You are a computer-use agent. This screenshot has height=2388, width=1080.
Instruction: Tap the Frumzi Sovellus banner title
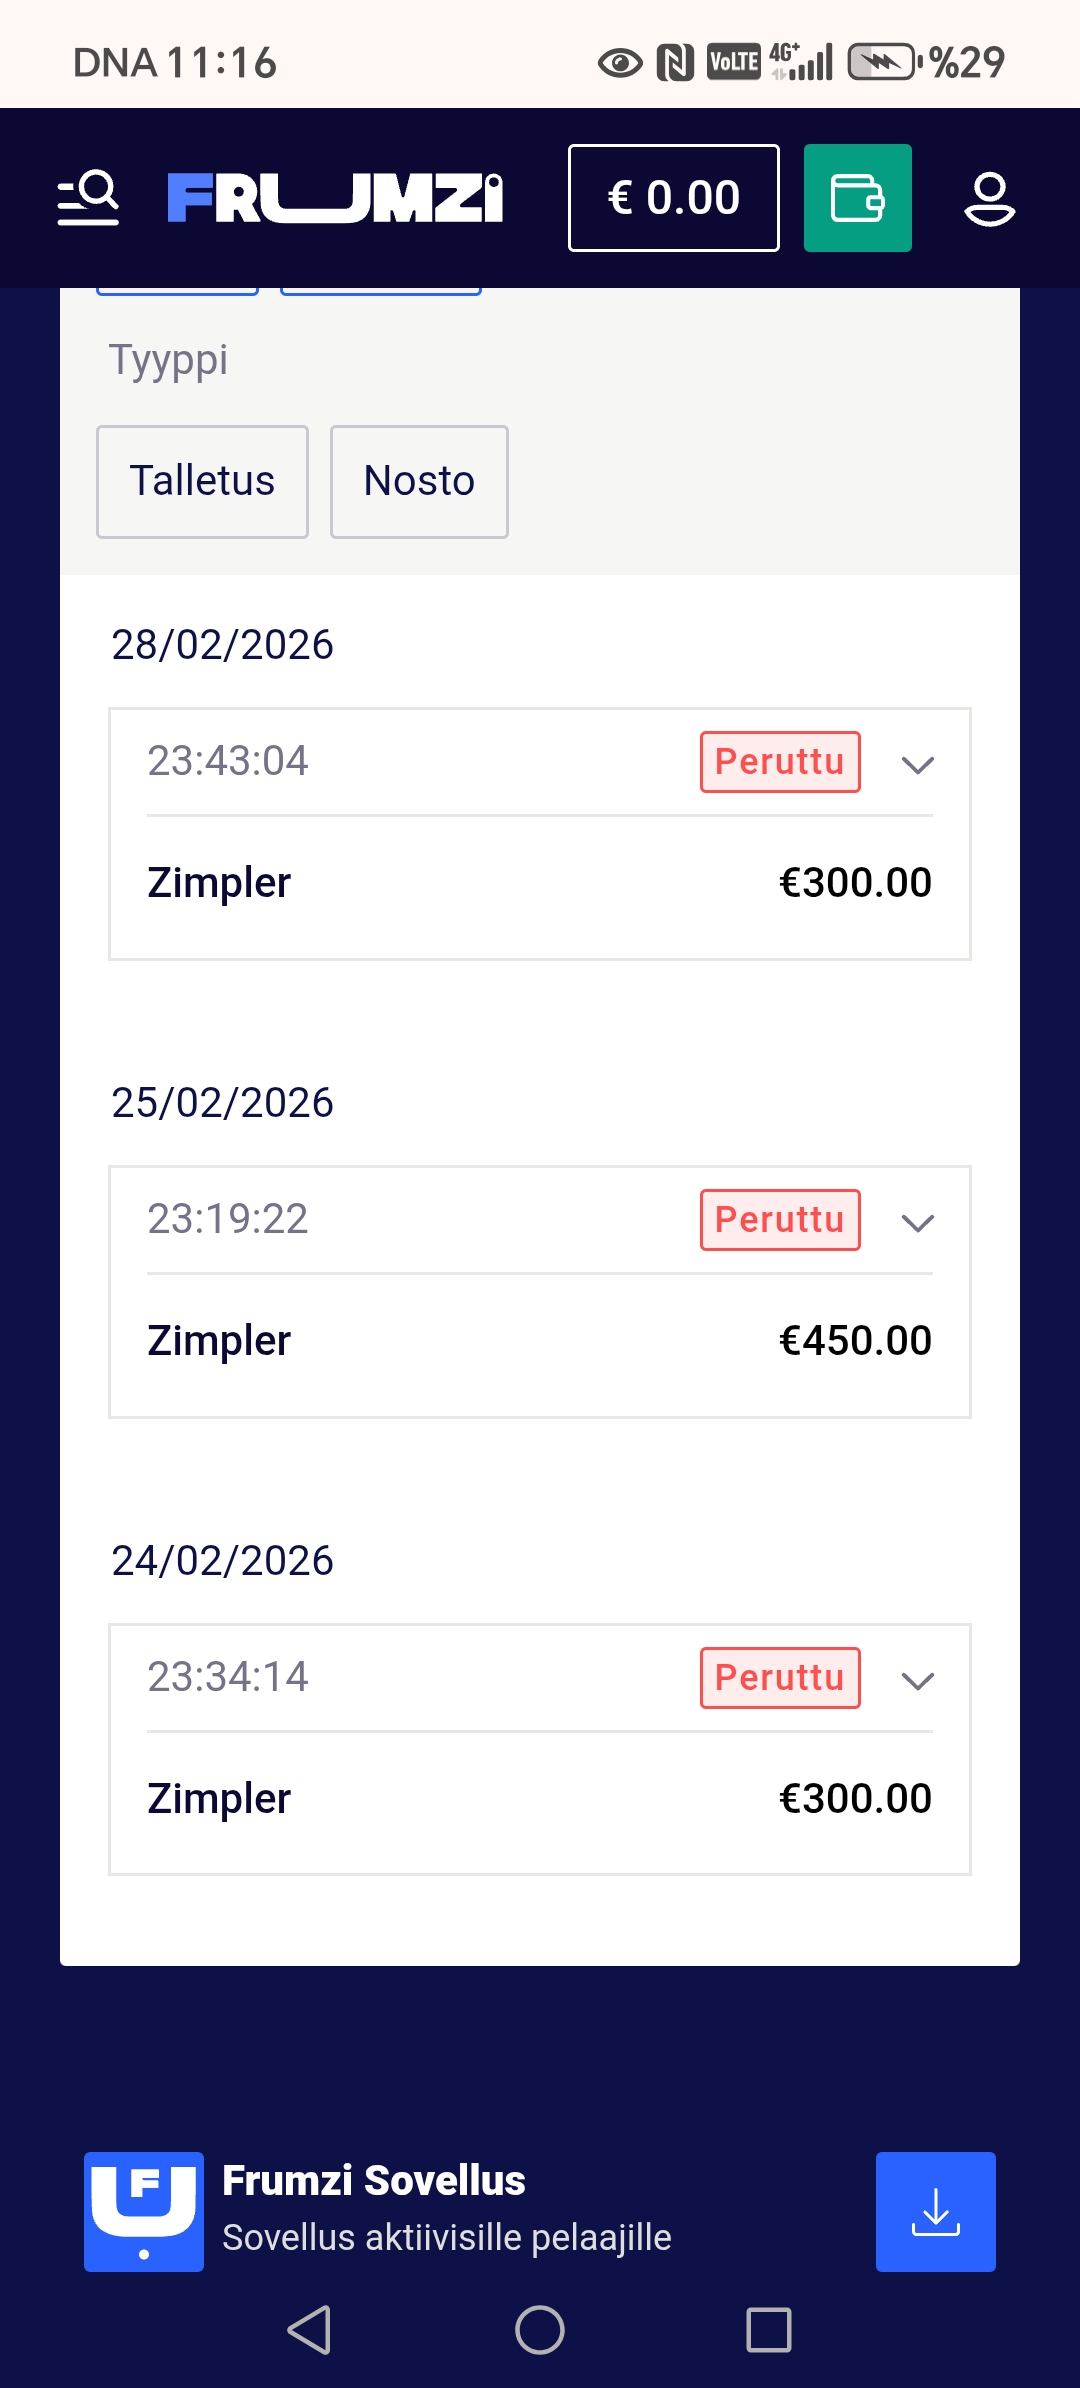click(x=374, y=2181)
